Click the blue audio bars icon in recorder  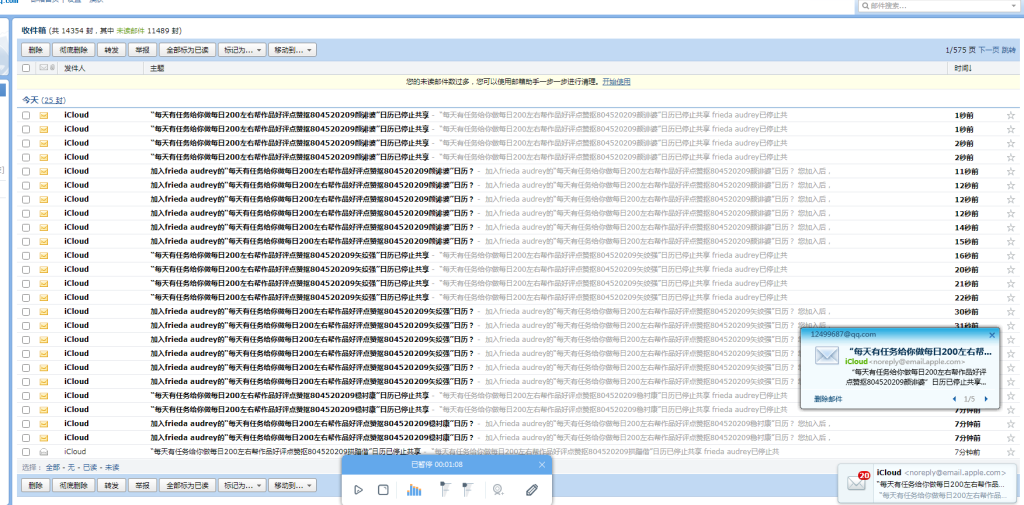coord(414,489)
